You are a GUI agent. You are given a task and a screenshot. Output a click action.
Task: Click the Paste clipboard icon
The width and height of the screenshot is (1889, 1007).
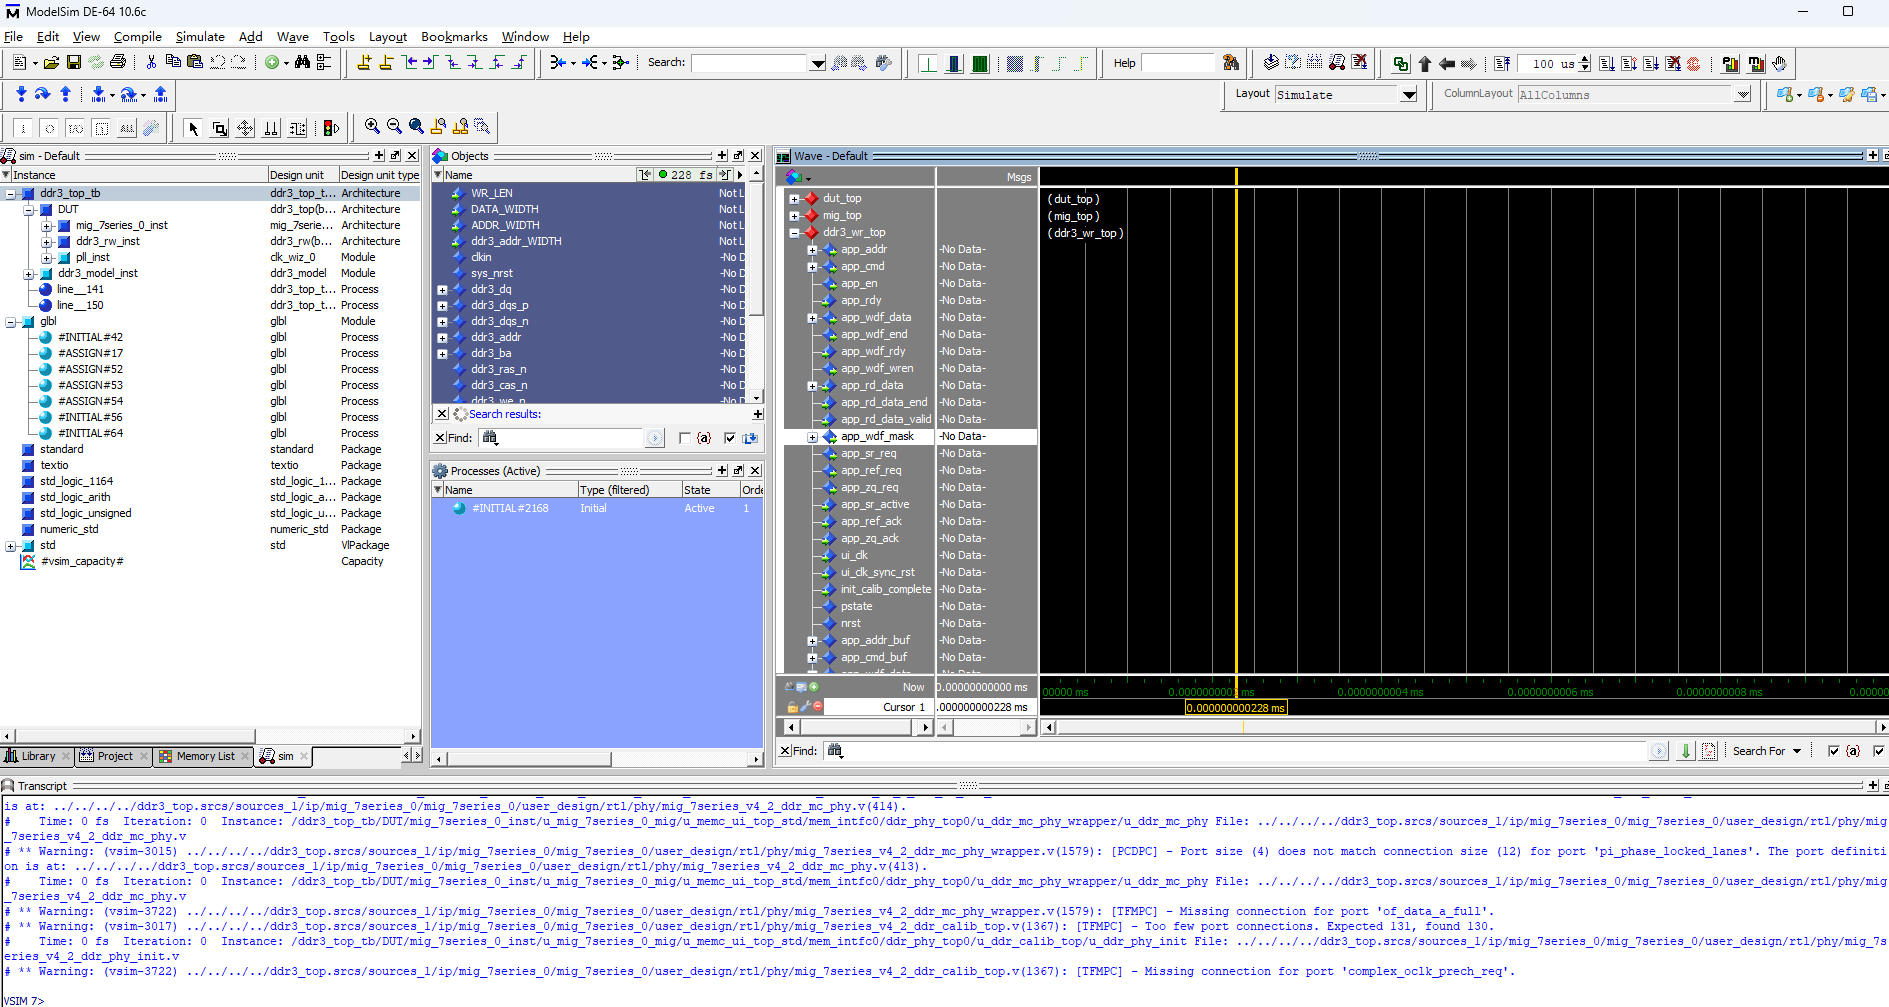[x=195, y=62]
